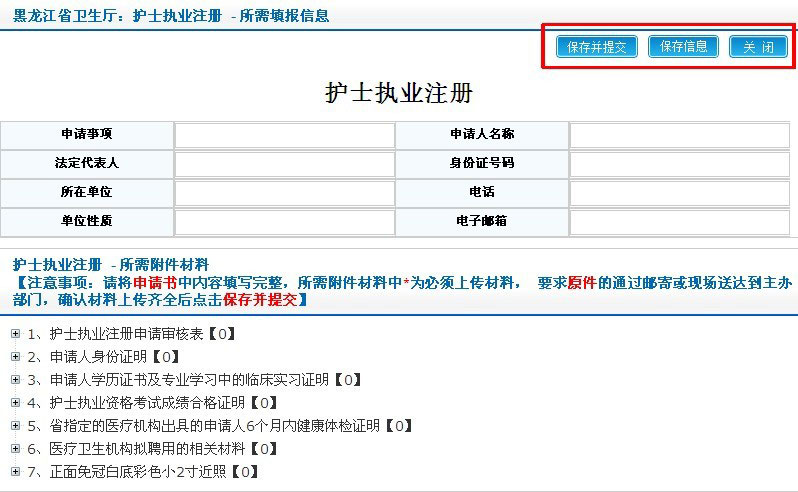Expand item 1 护士执业注册申请审核表

click(x=15, y=333)
